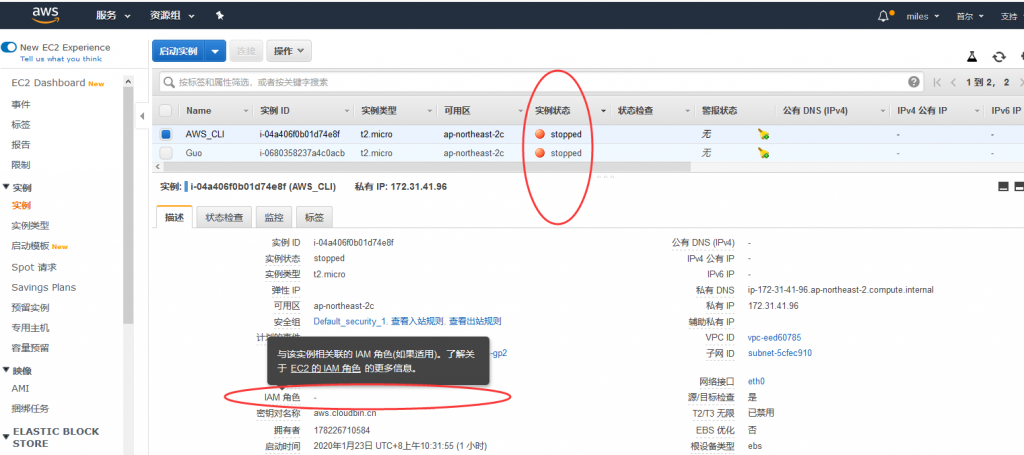Screen dimensions: 1024x455
Task: Click the stopped status dot for AWS_CLI
Action: point(539,134)
